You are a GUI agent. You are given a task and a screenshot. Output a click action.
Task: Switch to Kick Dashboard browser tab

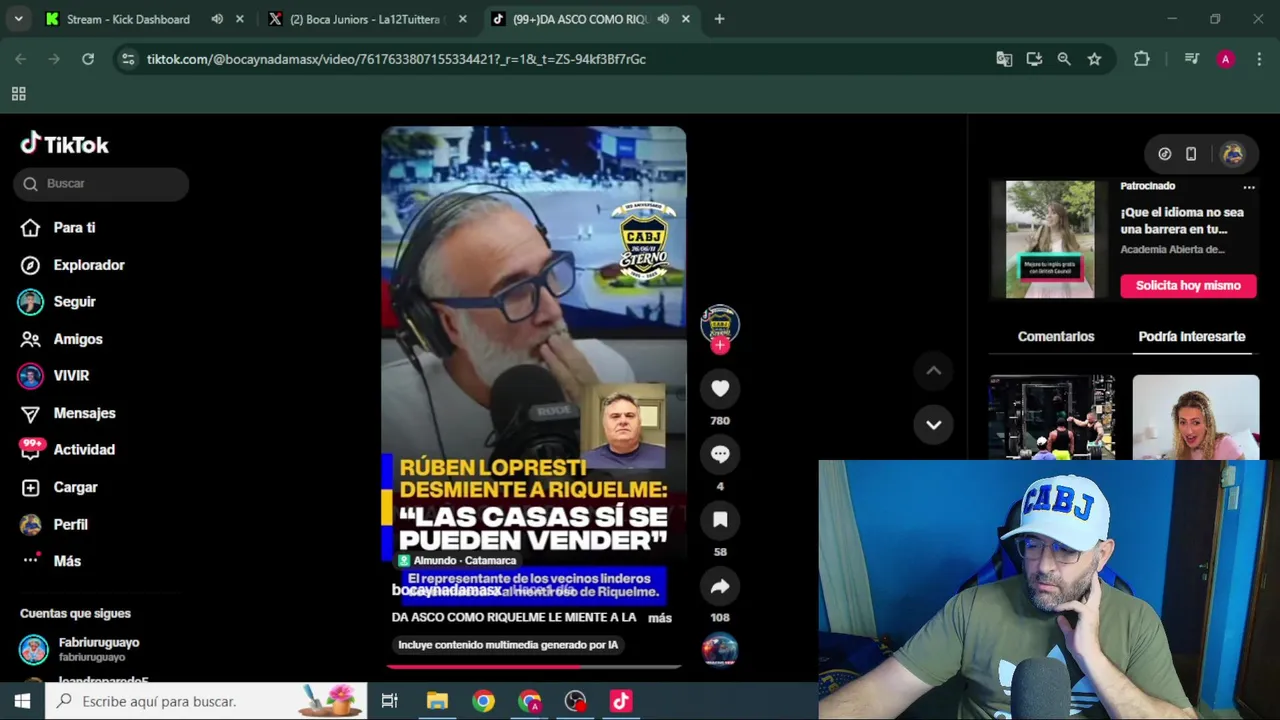pyautogui.click(x=128, y=19)
